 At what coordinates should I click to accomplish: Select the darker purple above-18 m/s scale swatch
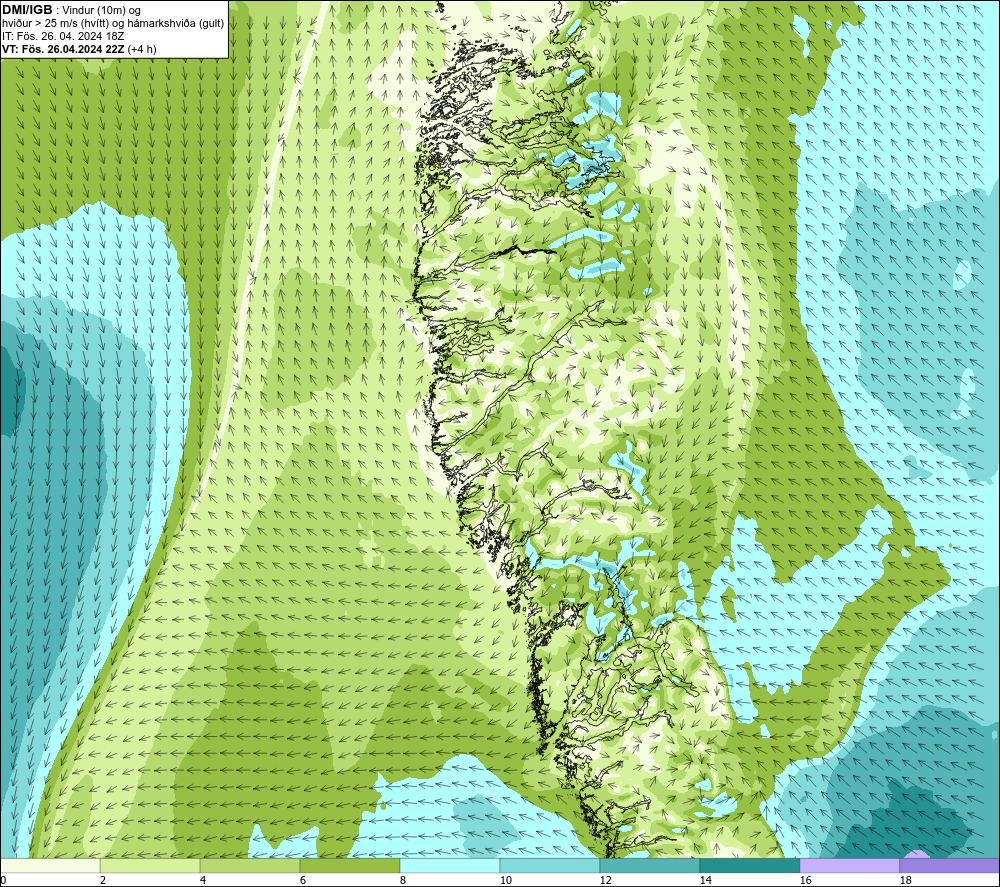tap(949, 865)
